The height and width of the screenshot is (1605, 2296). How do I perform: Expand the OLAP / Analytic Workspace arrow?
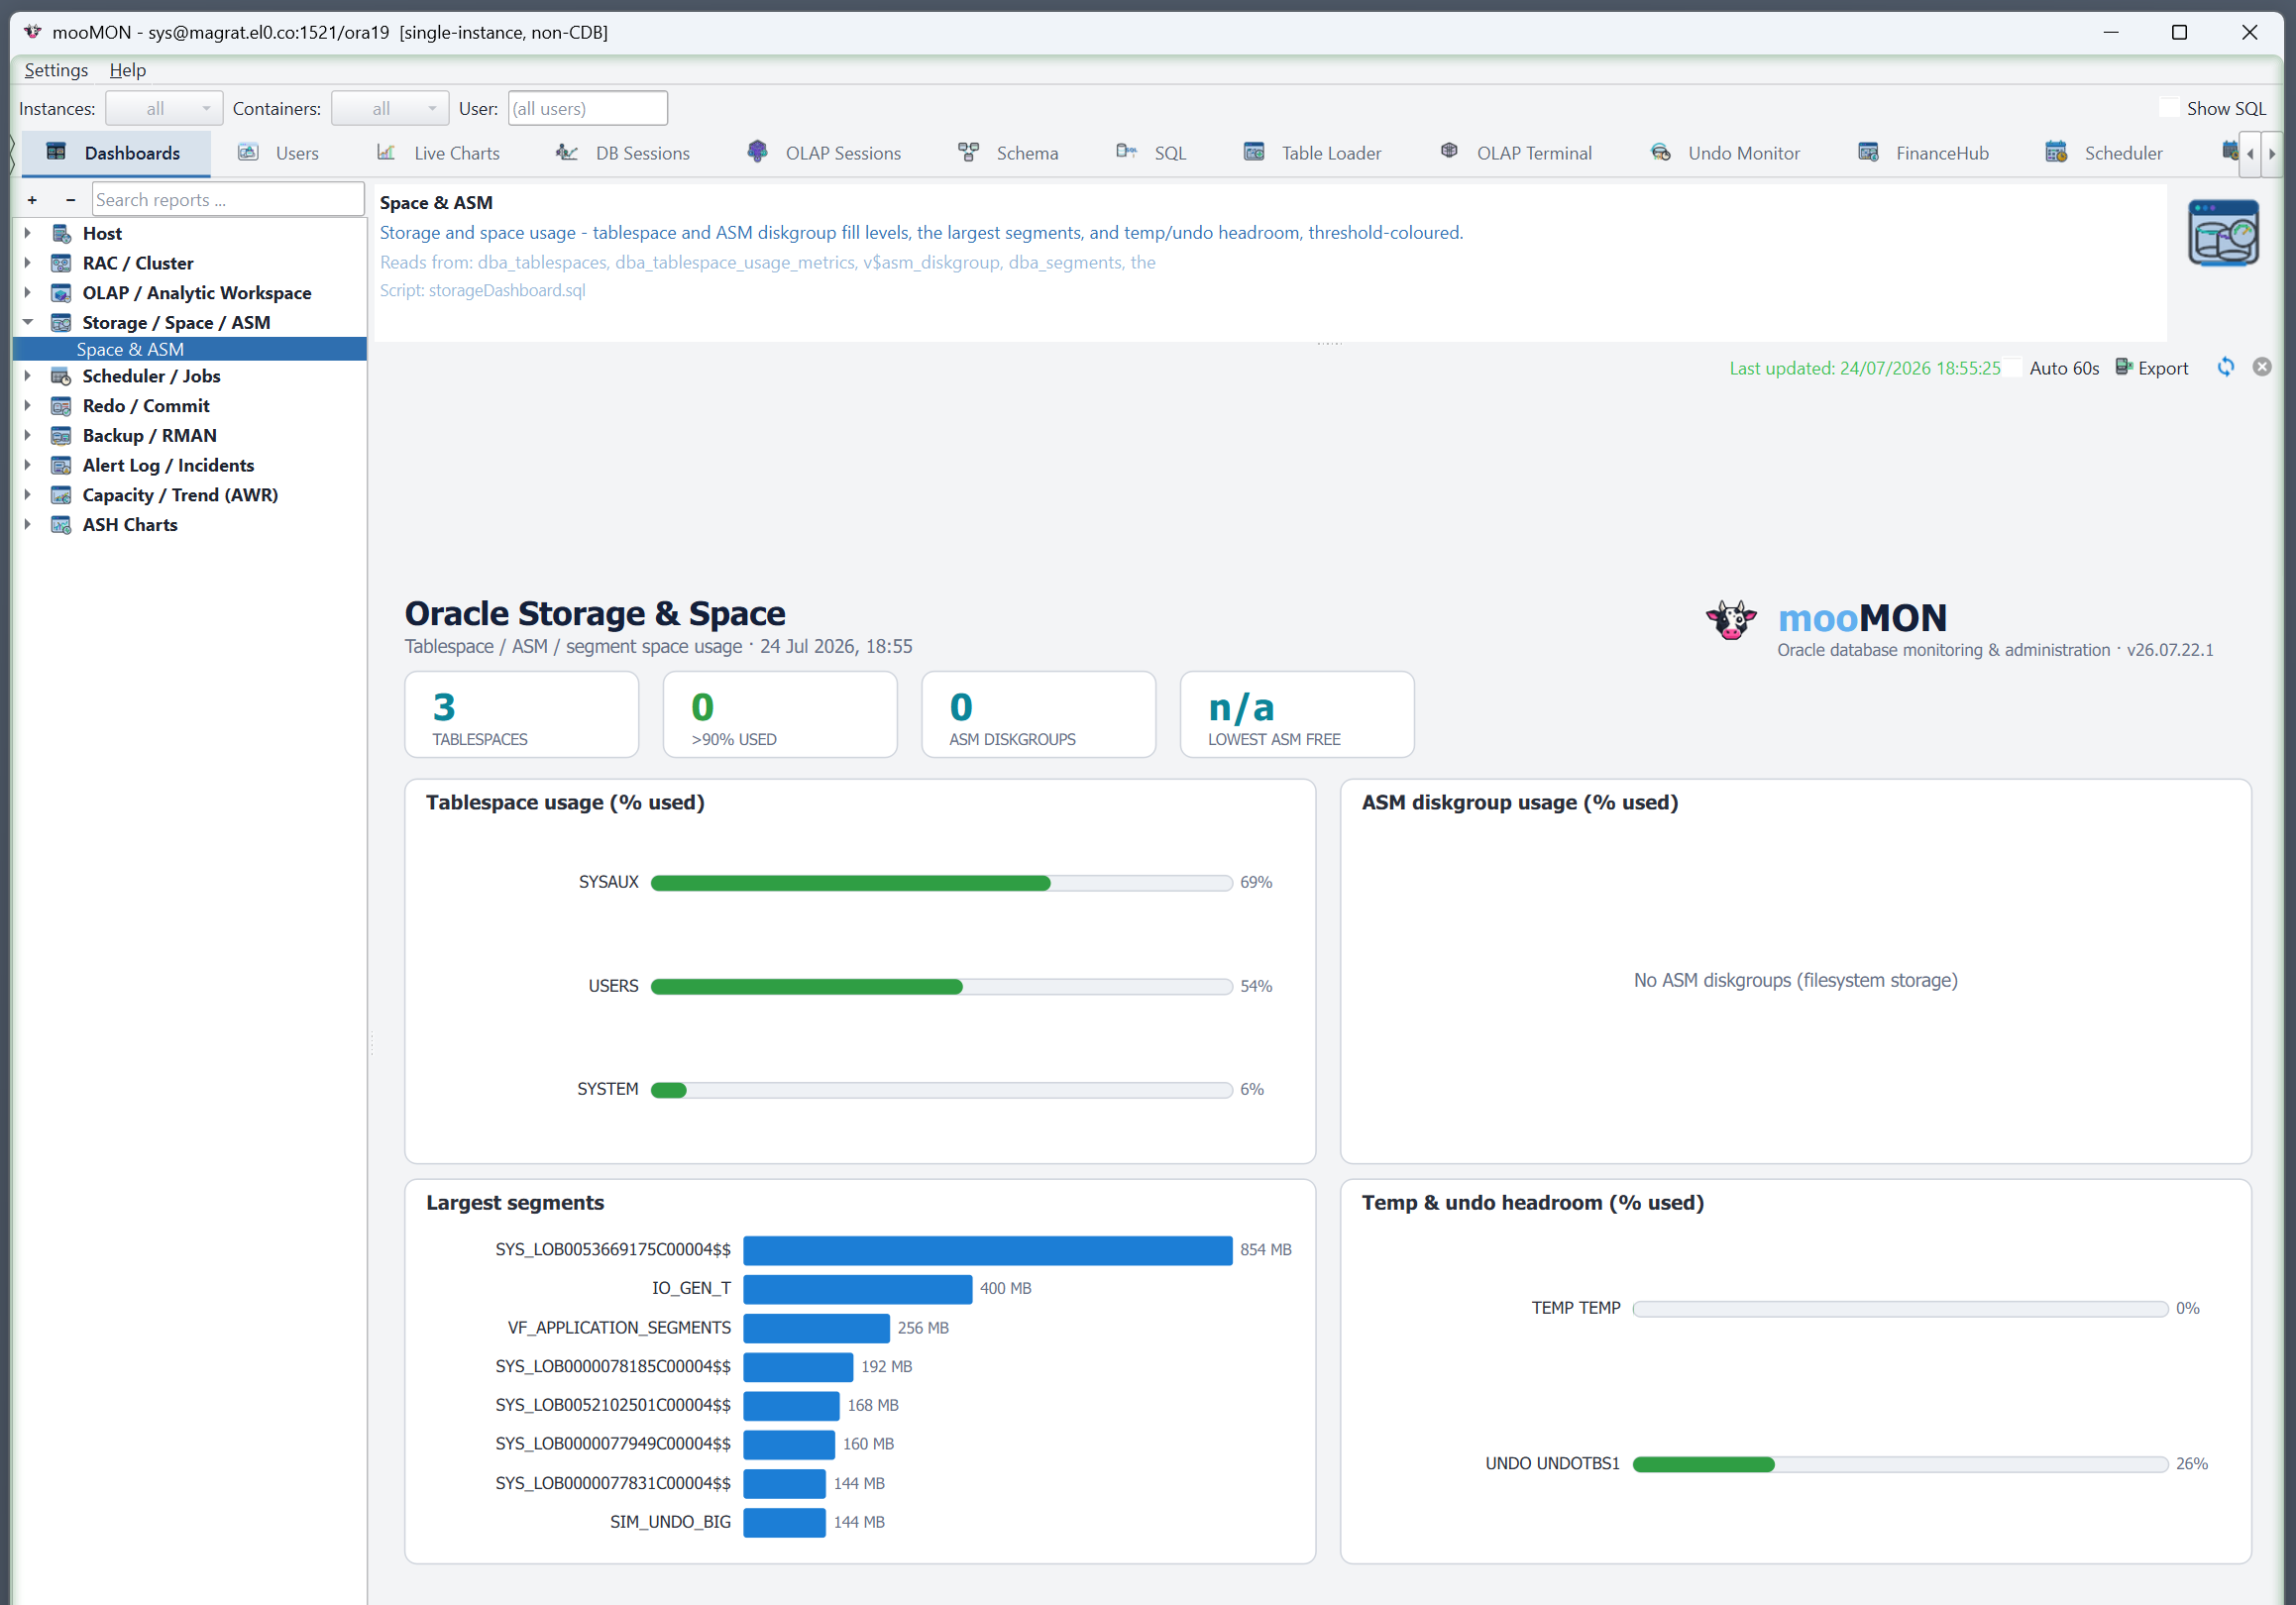pos(28,293)
